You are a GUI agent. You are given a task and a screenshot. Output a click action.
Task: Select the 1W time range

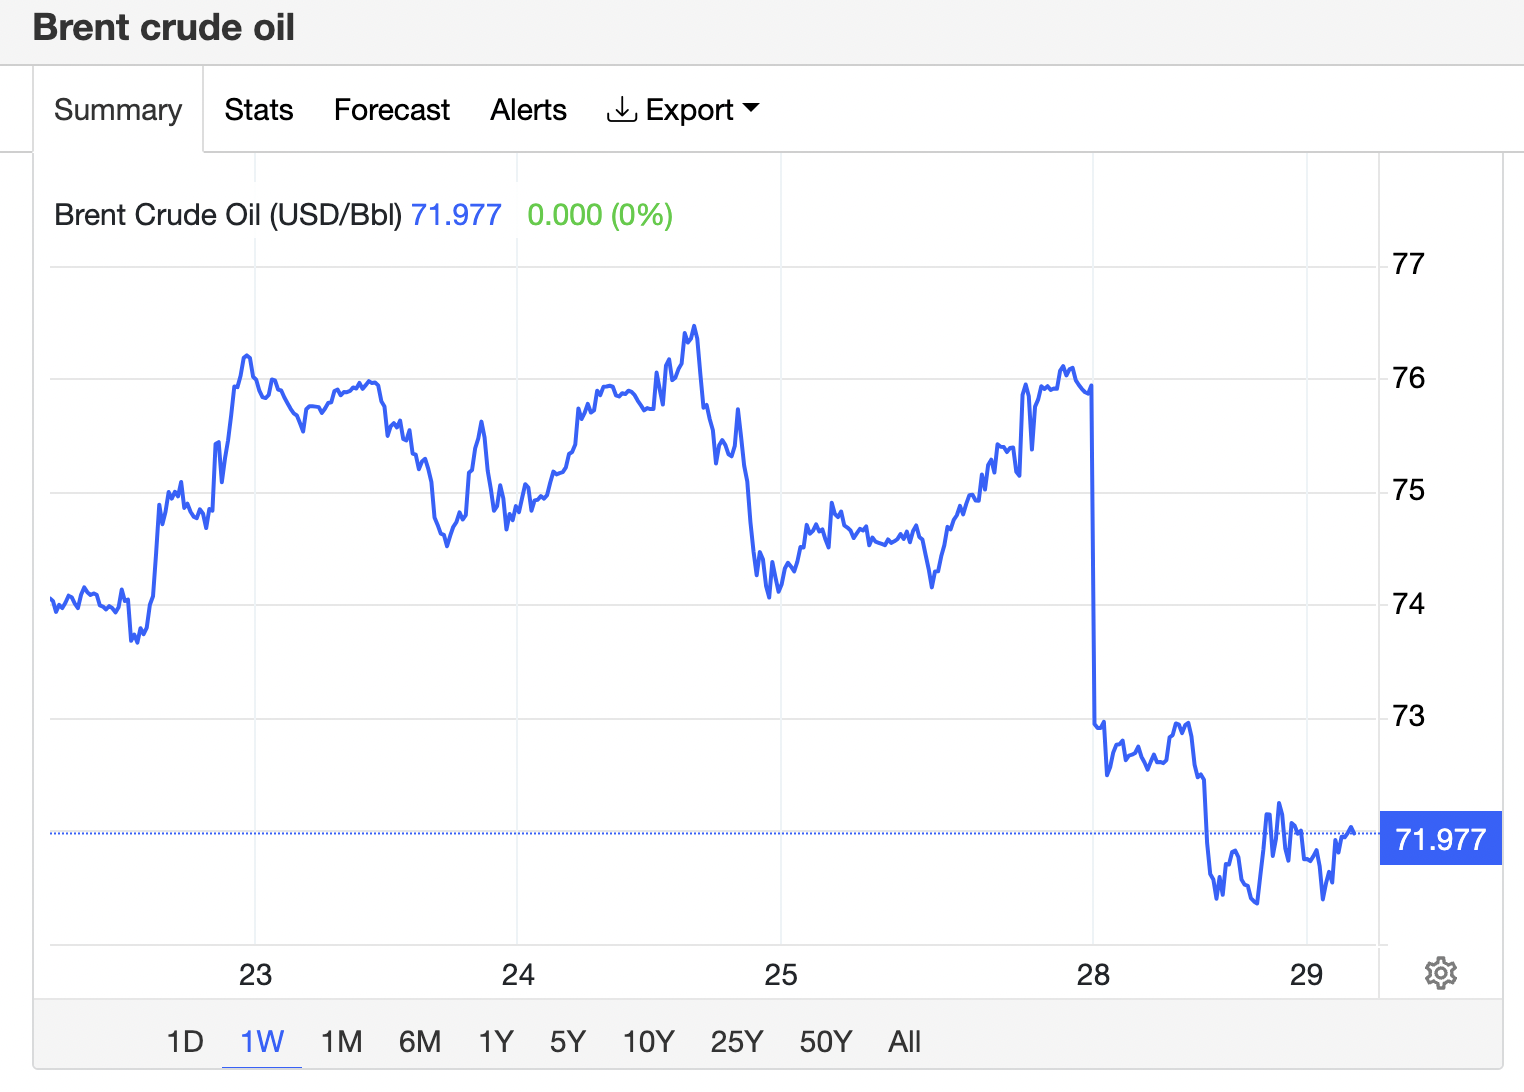click(262, 1042)
